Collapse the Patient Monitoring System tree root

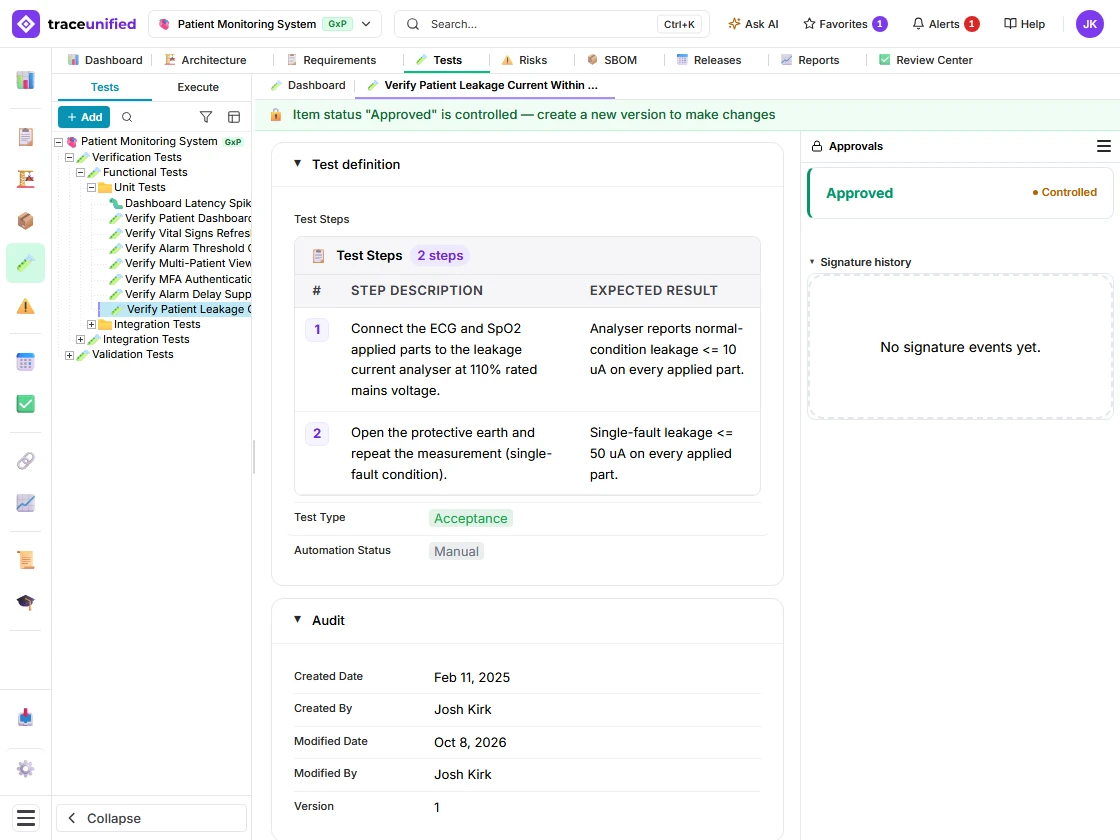(x=59, y=142)
